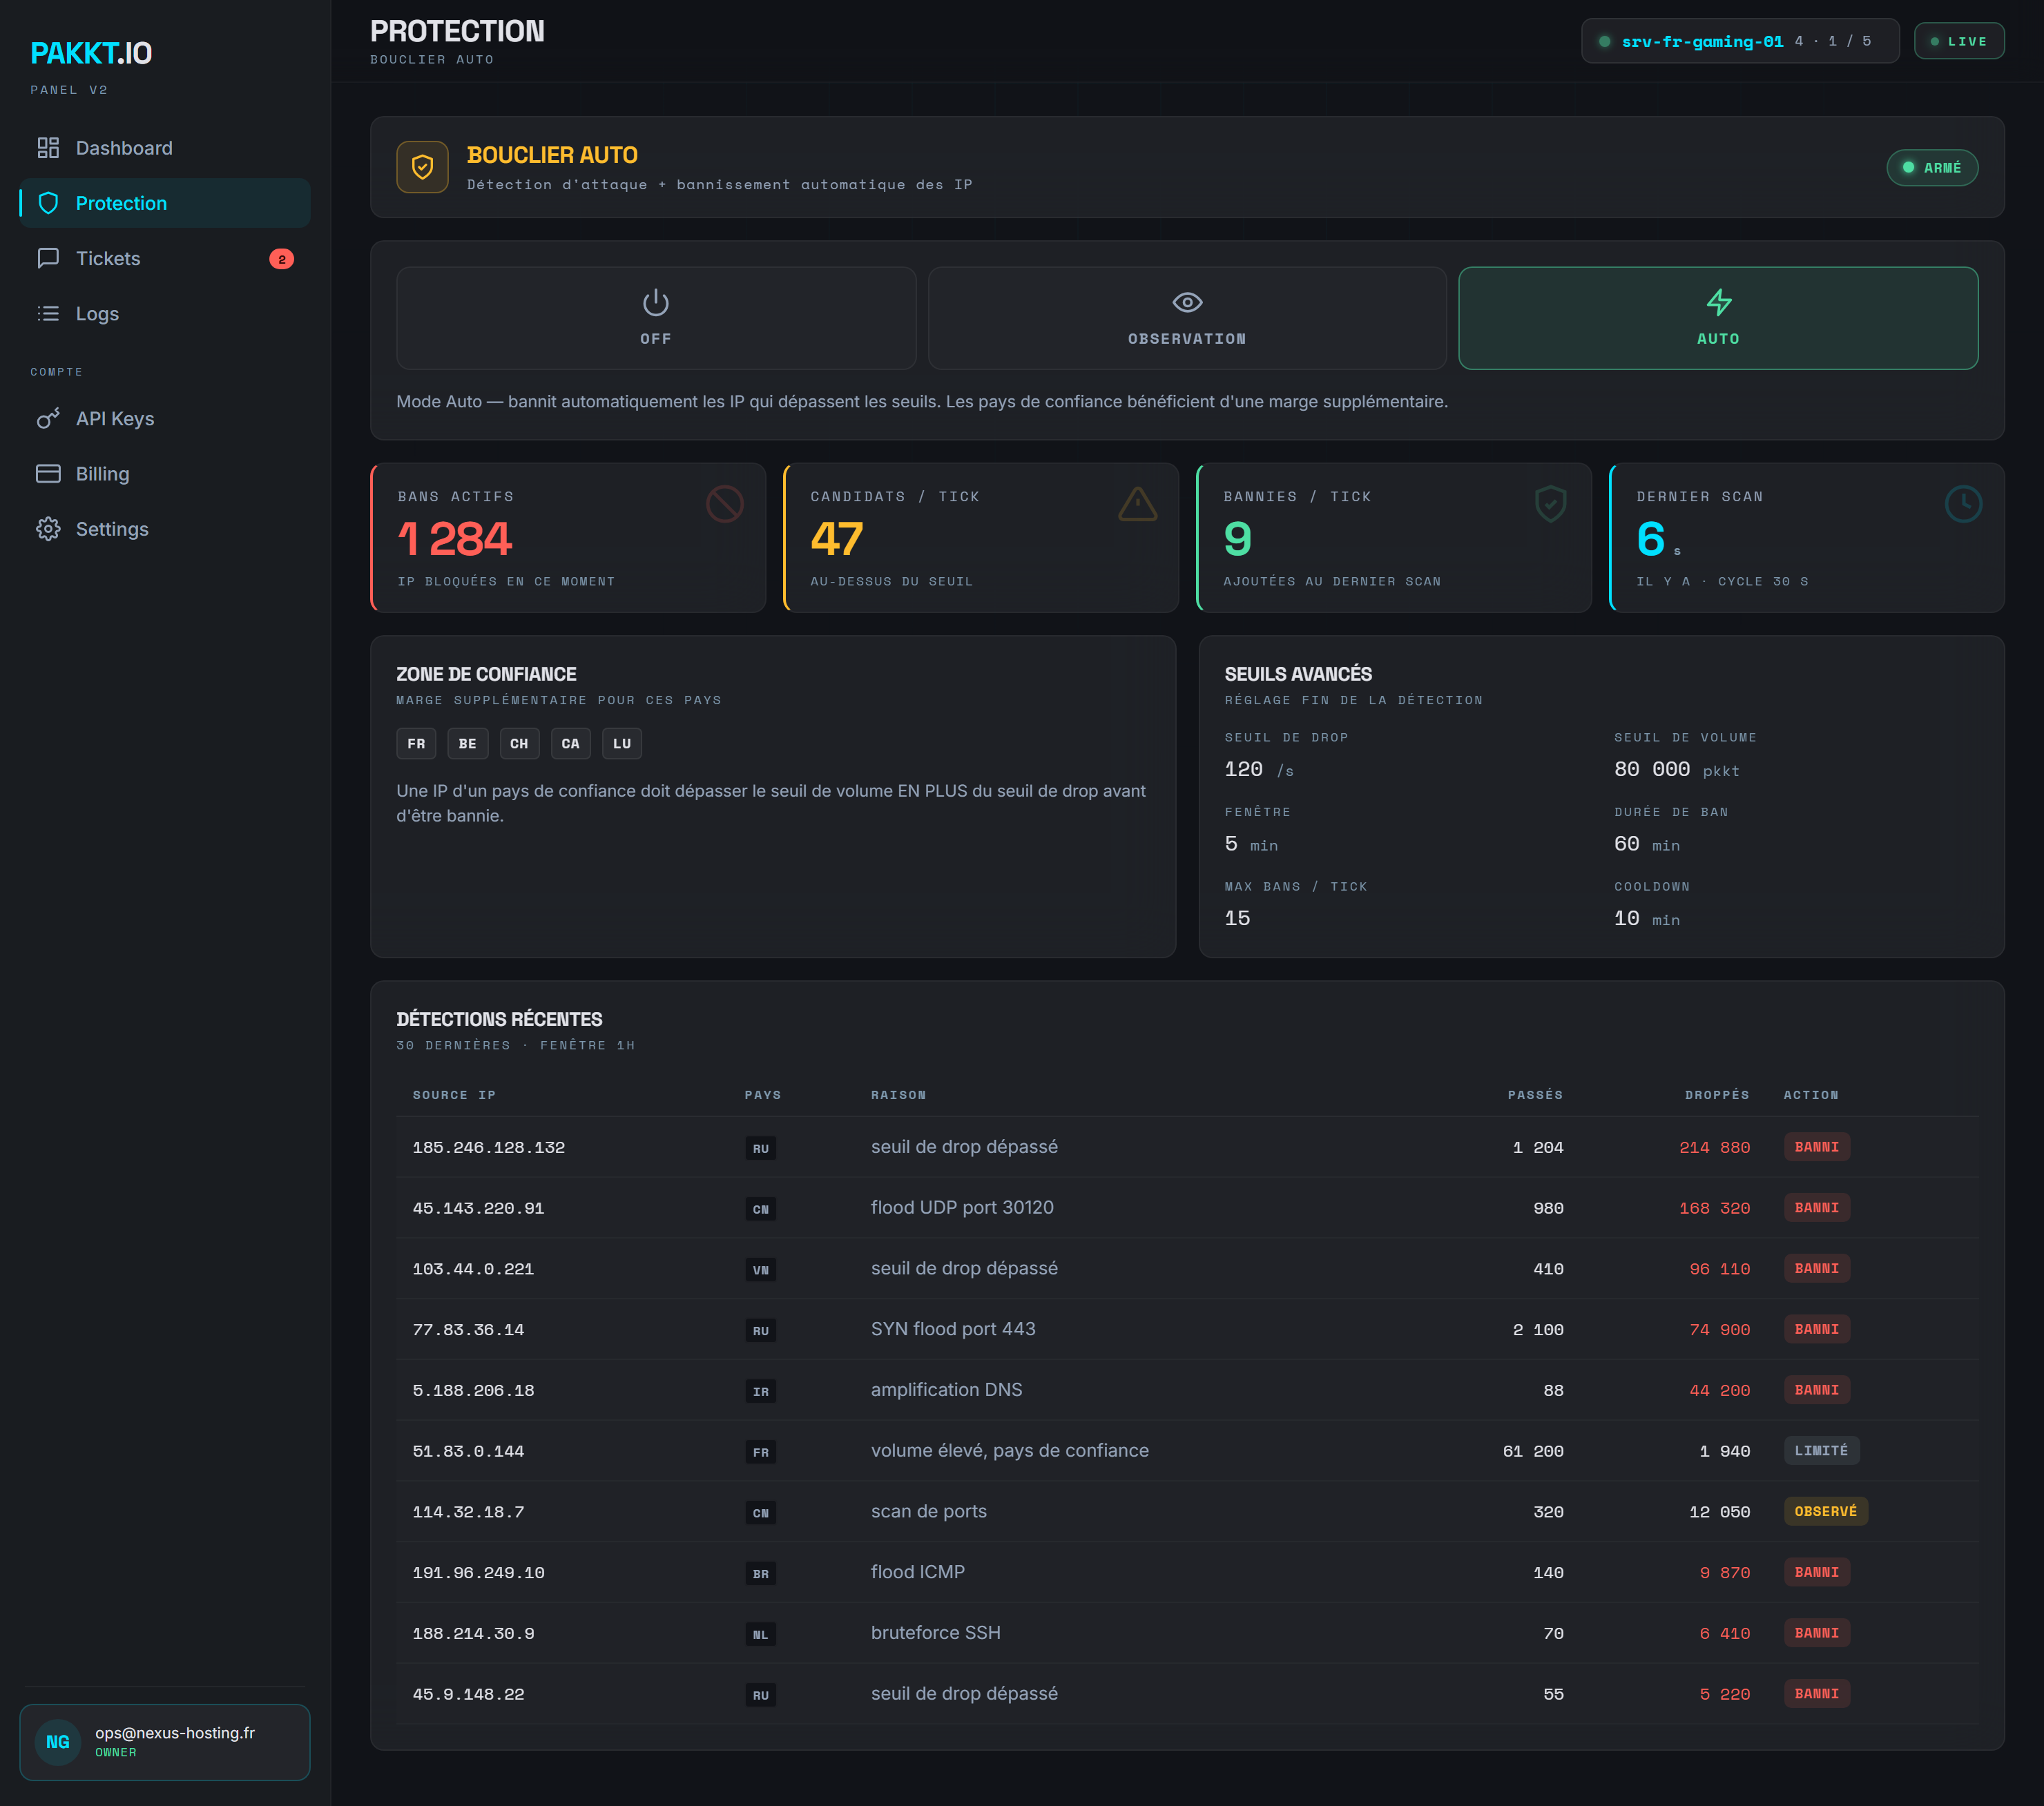Click the PAKKT.IO logo

point(91,53)
